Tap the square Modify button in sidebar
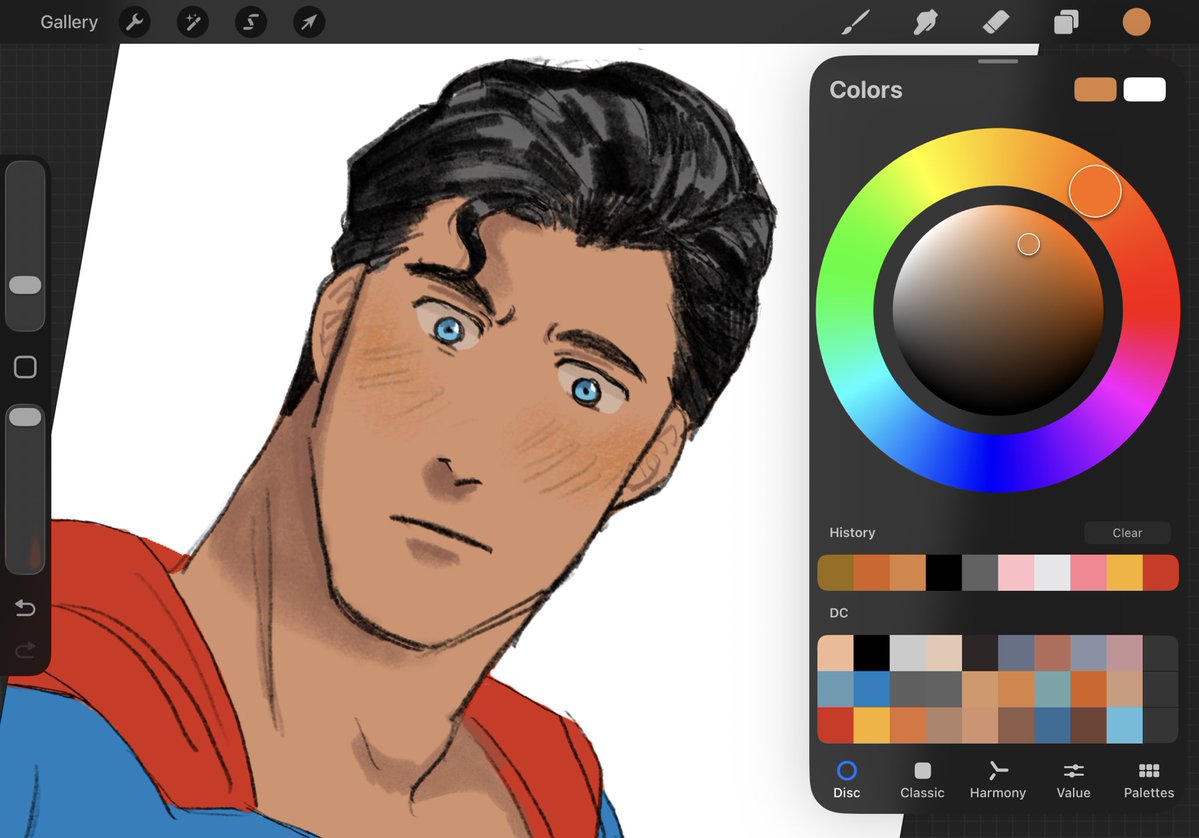1199x838 pixels. pos(25,367)
